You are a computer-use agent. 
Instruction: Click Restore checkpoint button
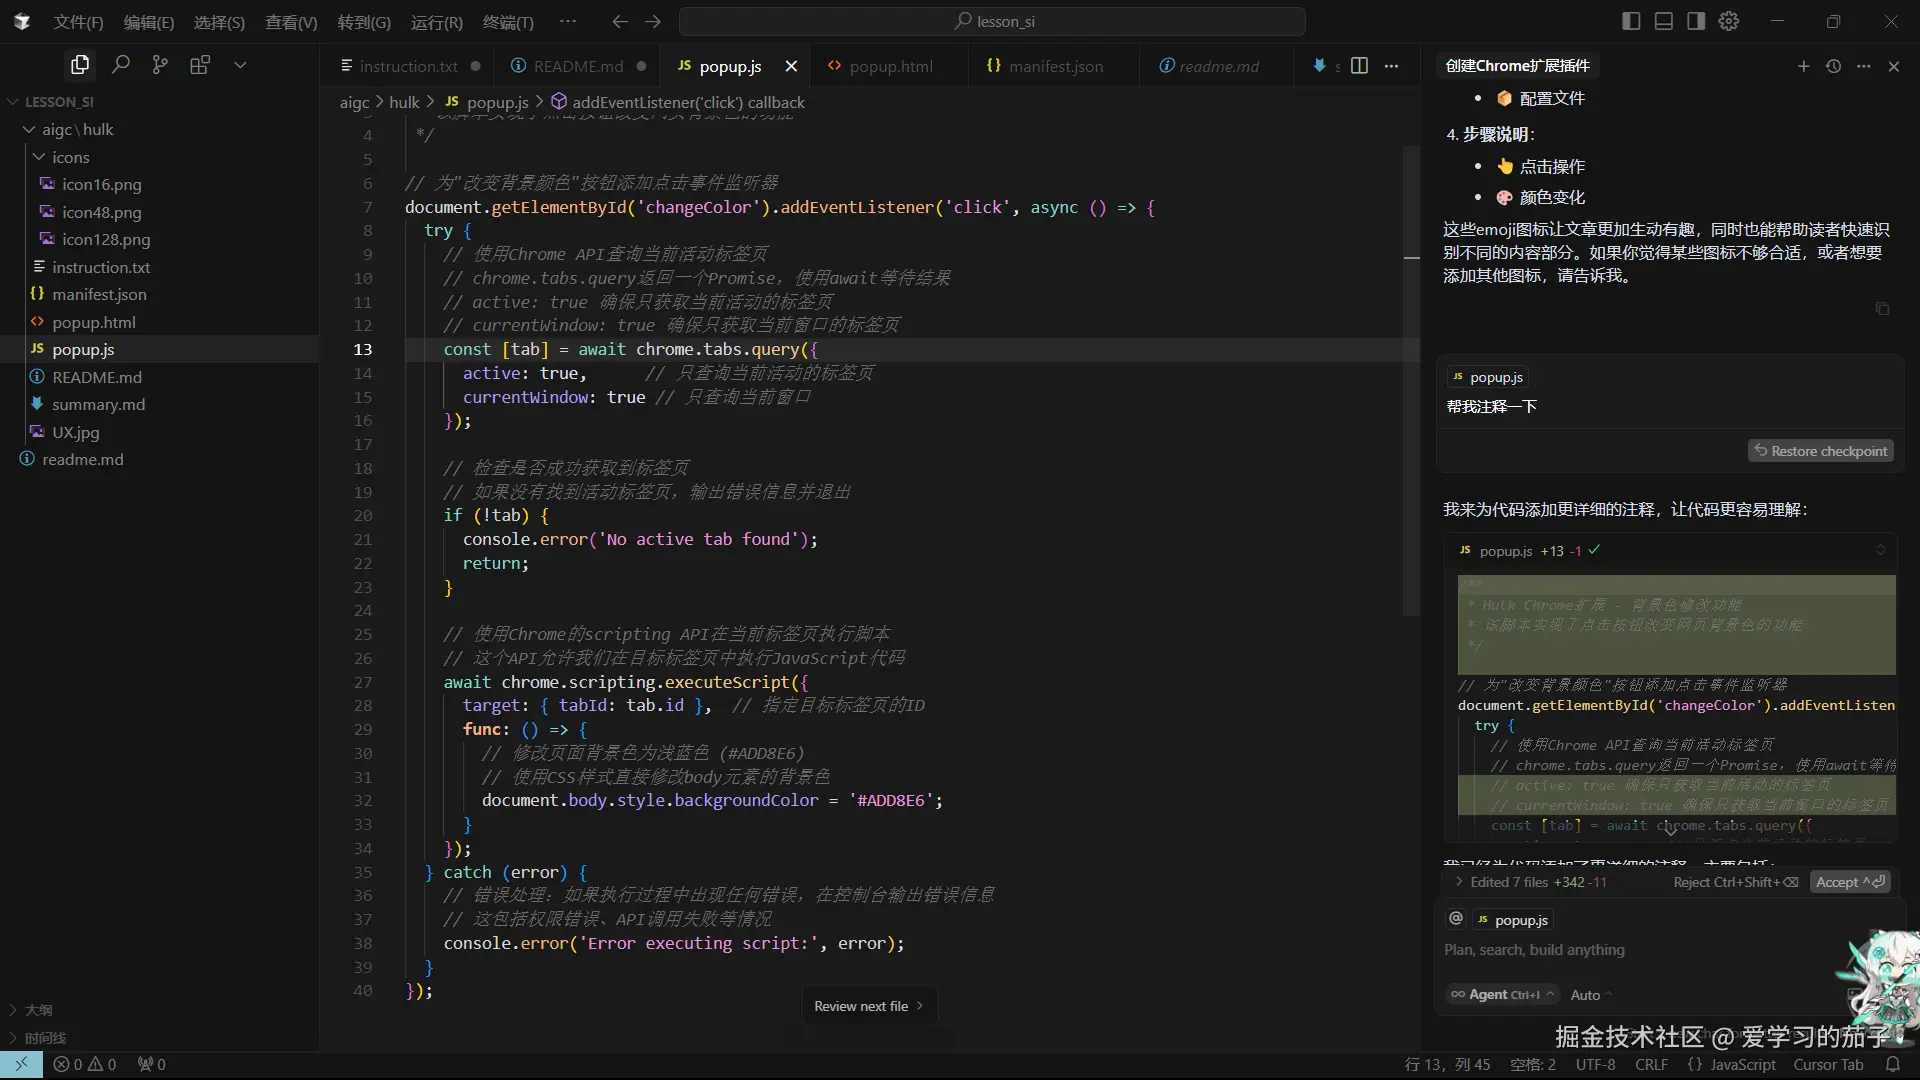[1820, 451]
